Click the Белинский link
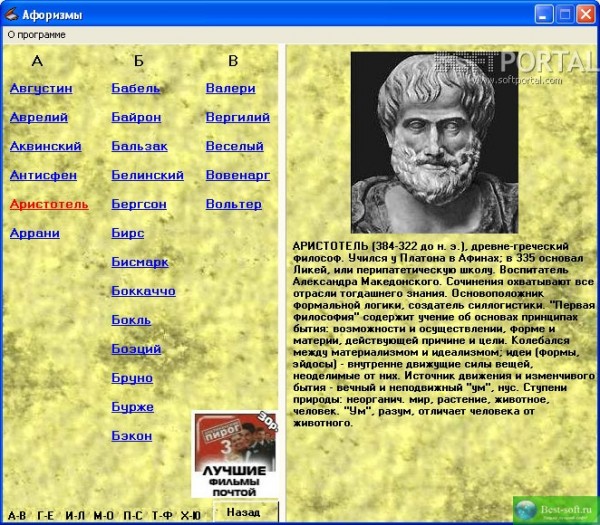Screen dimensions: 600x525 [148, 176]
